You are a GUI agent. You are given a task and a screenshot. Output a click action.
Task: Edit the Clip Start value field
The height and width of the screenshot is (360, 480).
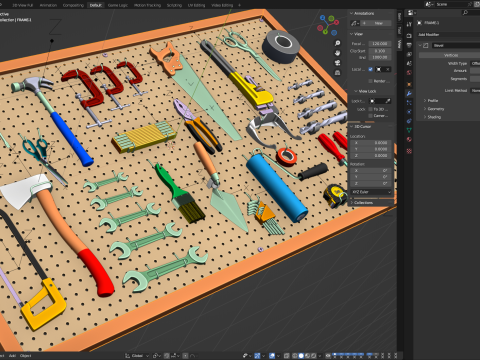click(380, 51)
